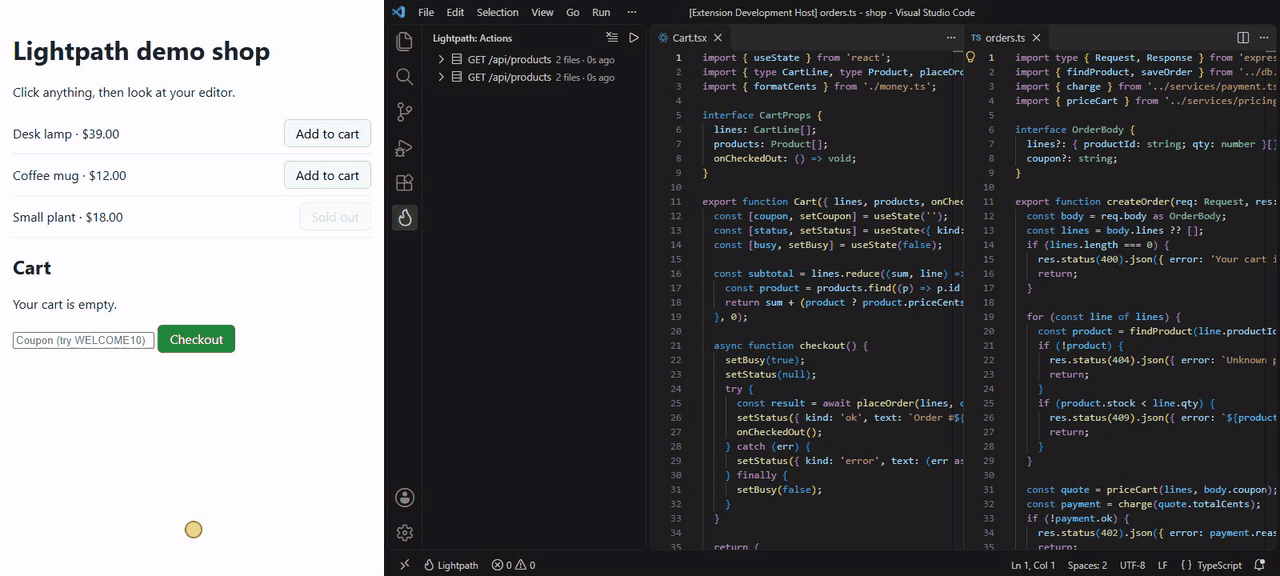Open the Run menu
The image size is (1280, 576).
601,12
